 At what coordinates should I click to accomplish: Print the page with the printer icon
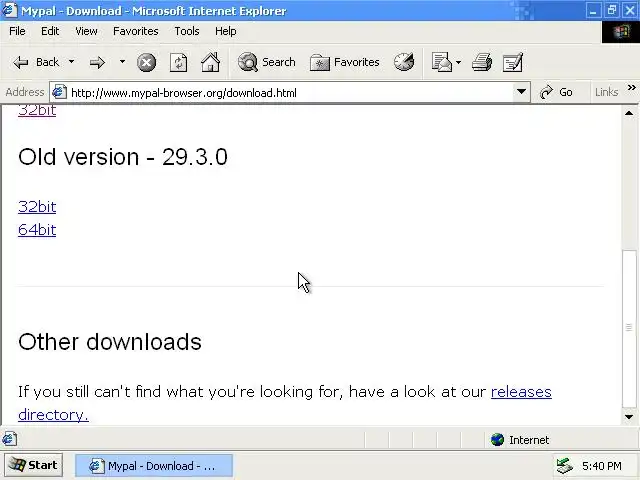482,62
